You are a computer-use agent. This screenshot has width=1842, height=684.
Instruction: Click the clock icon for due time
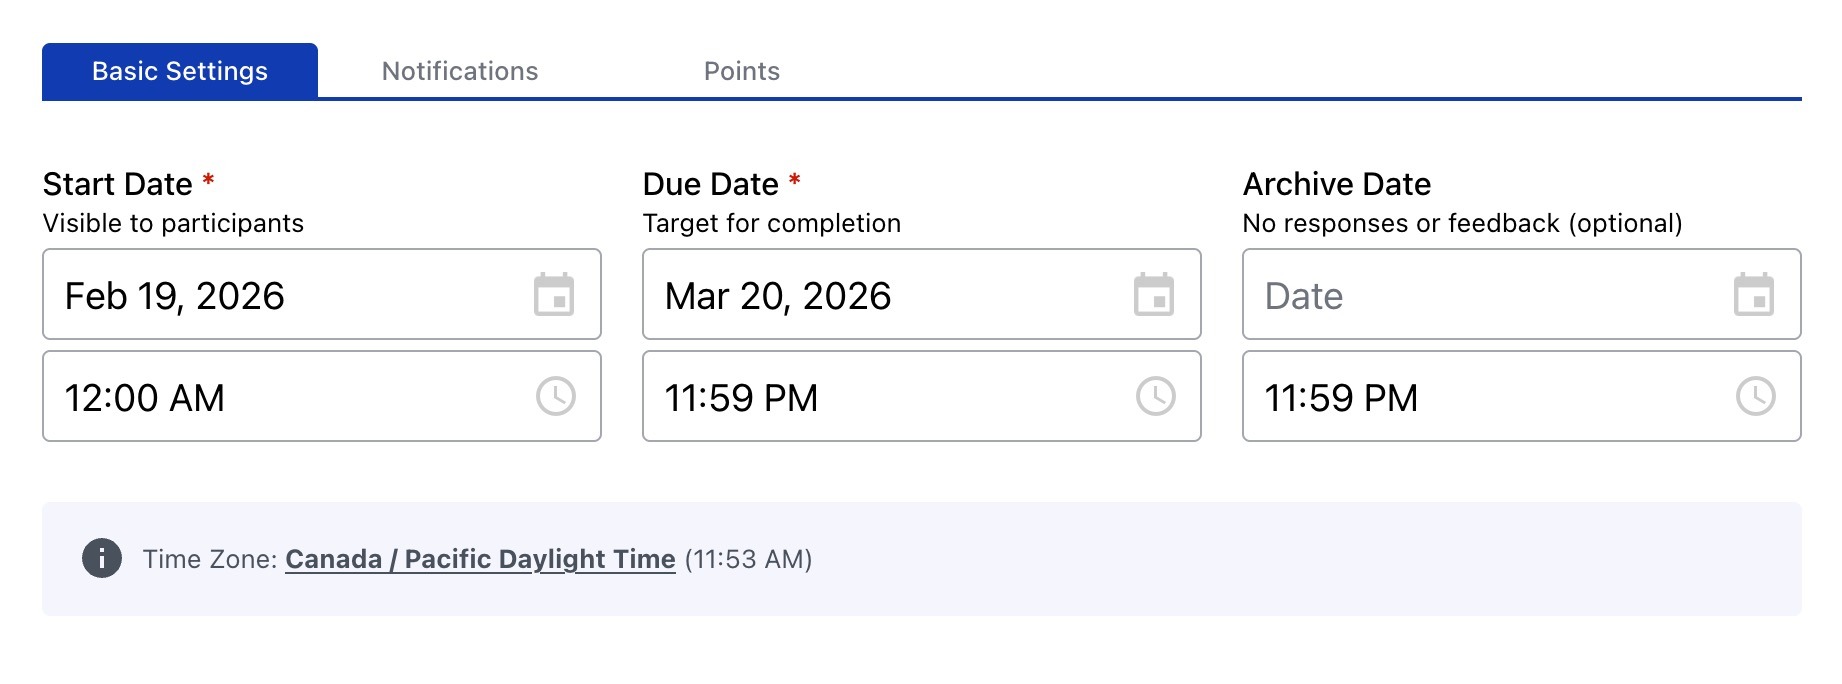pyautogui.click(x=1156, y=397)
